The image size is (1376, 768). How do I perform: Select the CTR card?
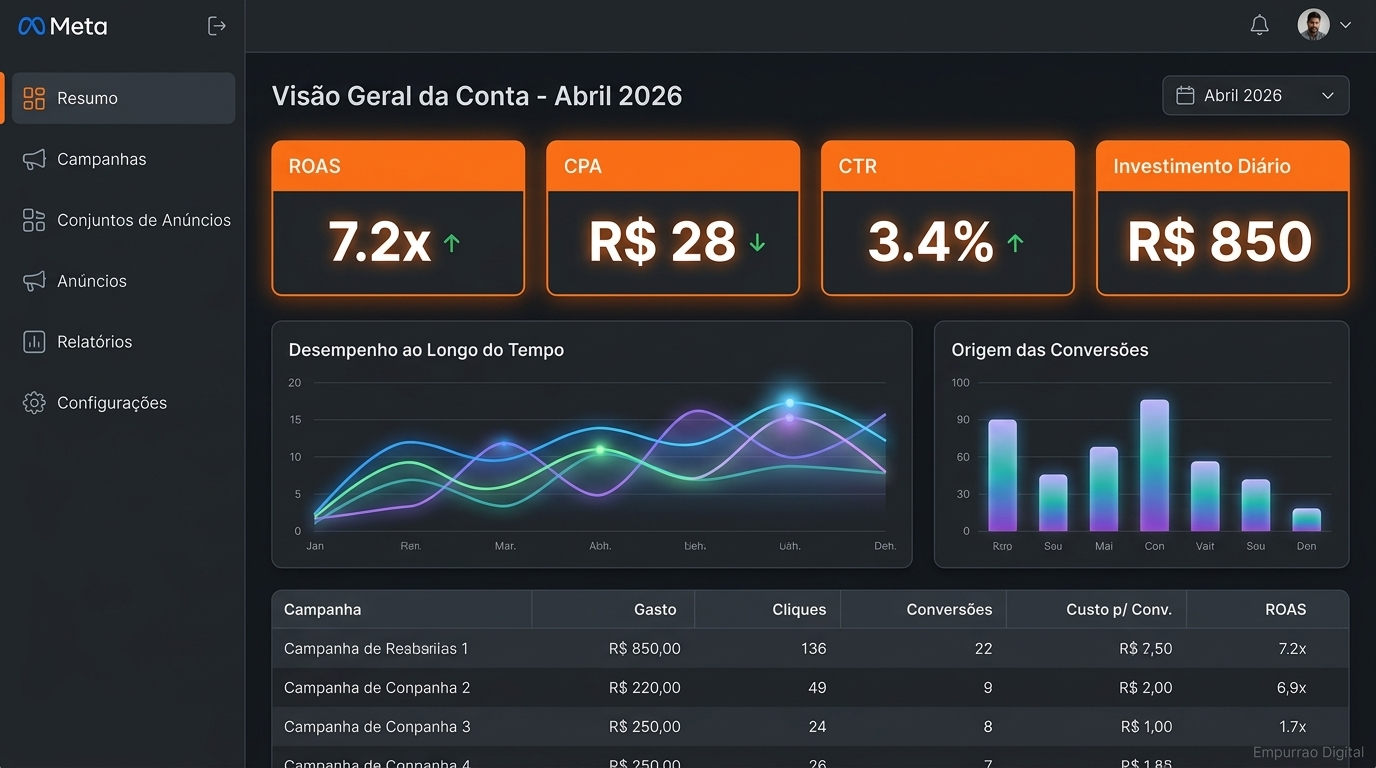tap(948, 218)
